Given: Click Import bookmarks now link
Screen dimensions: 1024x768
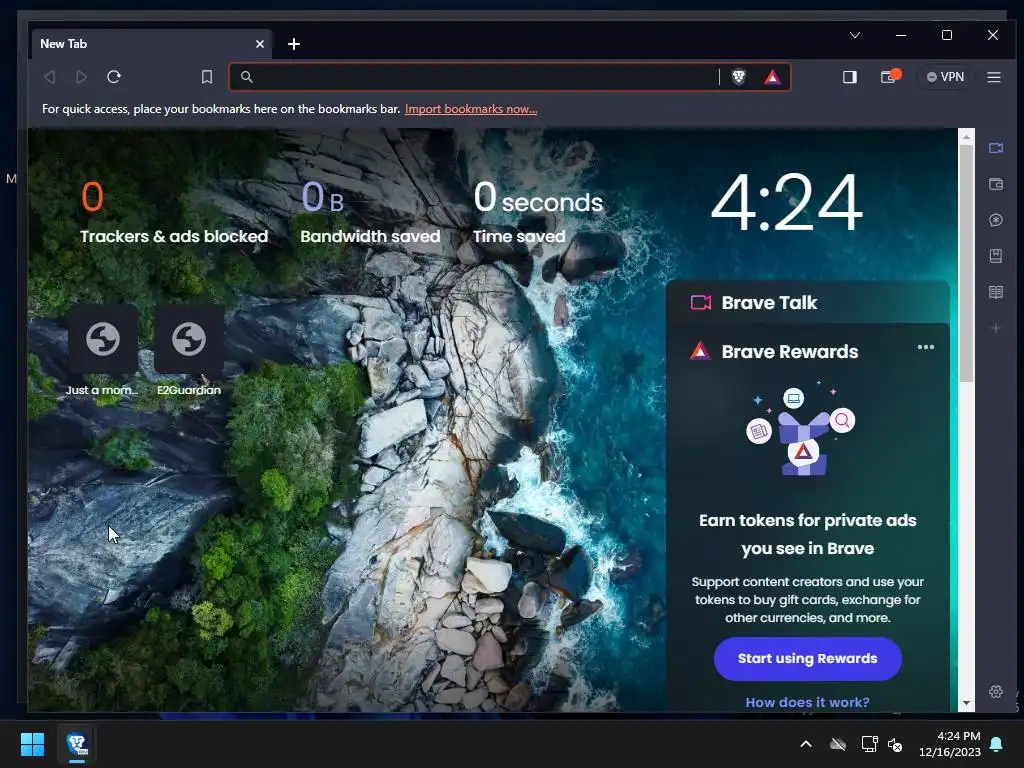Looking at the screenshot, I should click(x=471, y=109).
